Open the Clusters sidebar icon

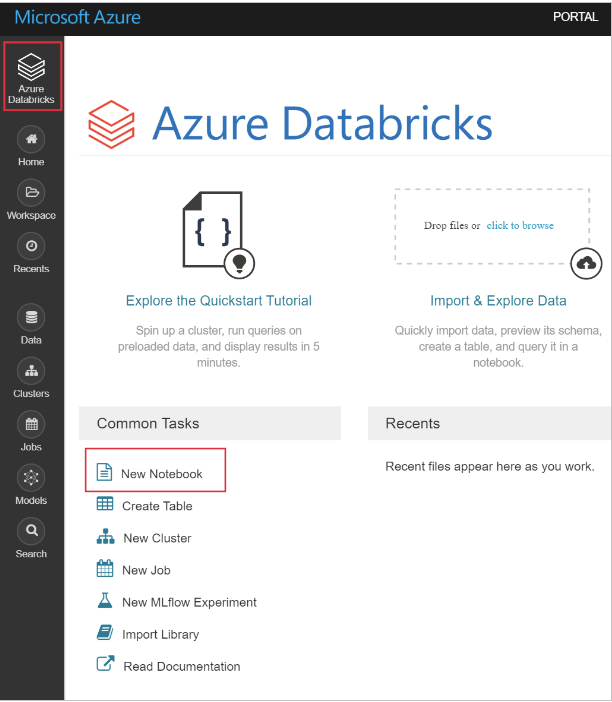31,372
